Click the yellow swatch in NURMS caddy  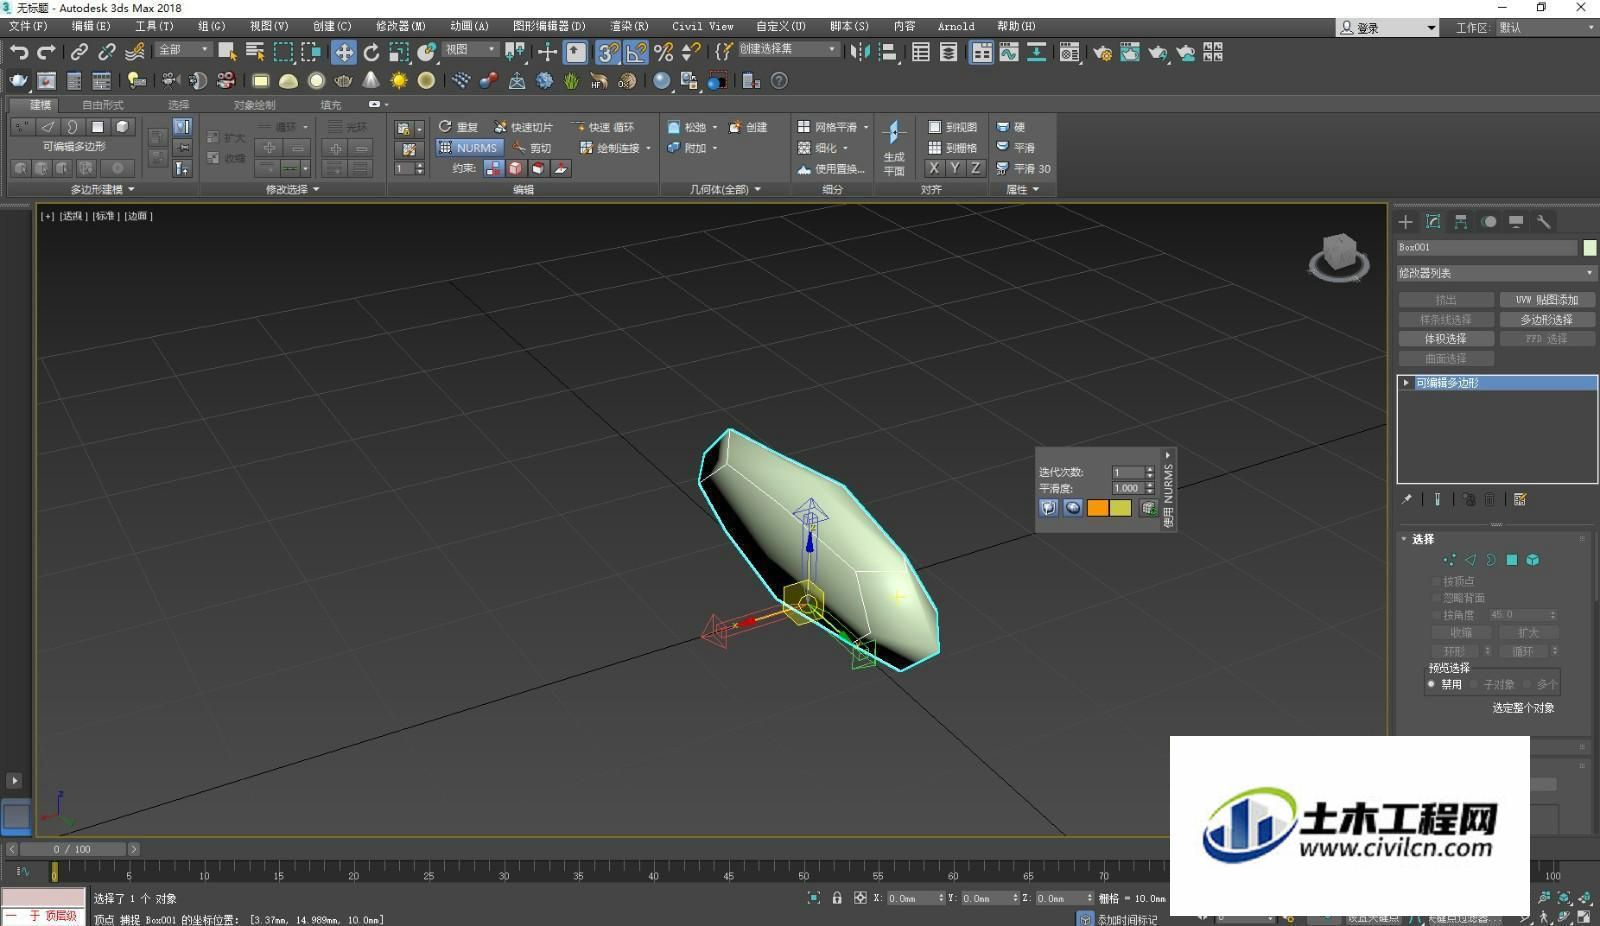1121,508
